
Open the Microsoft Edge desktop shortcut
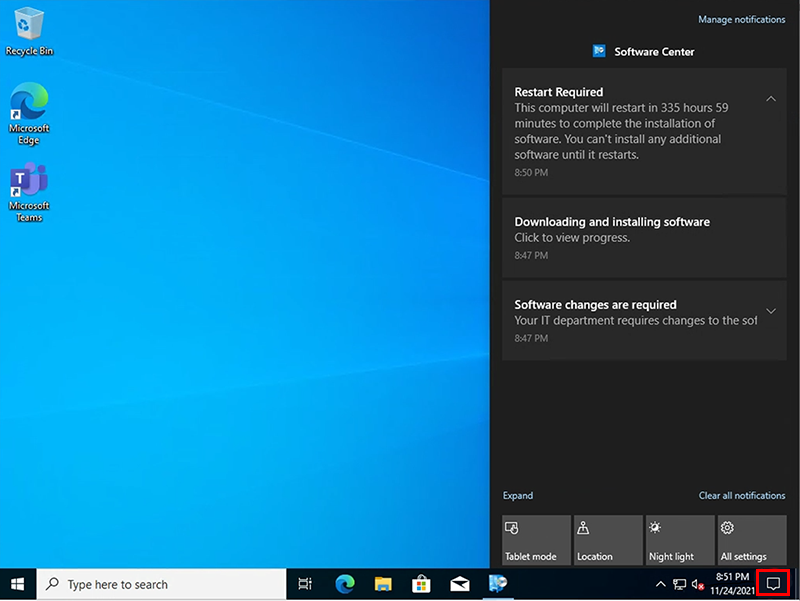[x=29, y=112]
